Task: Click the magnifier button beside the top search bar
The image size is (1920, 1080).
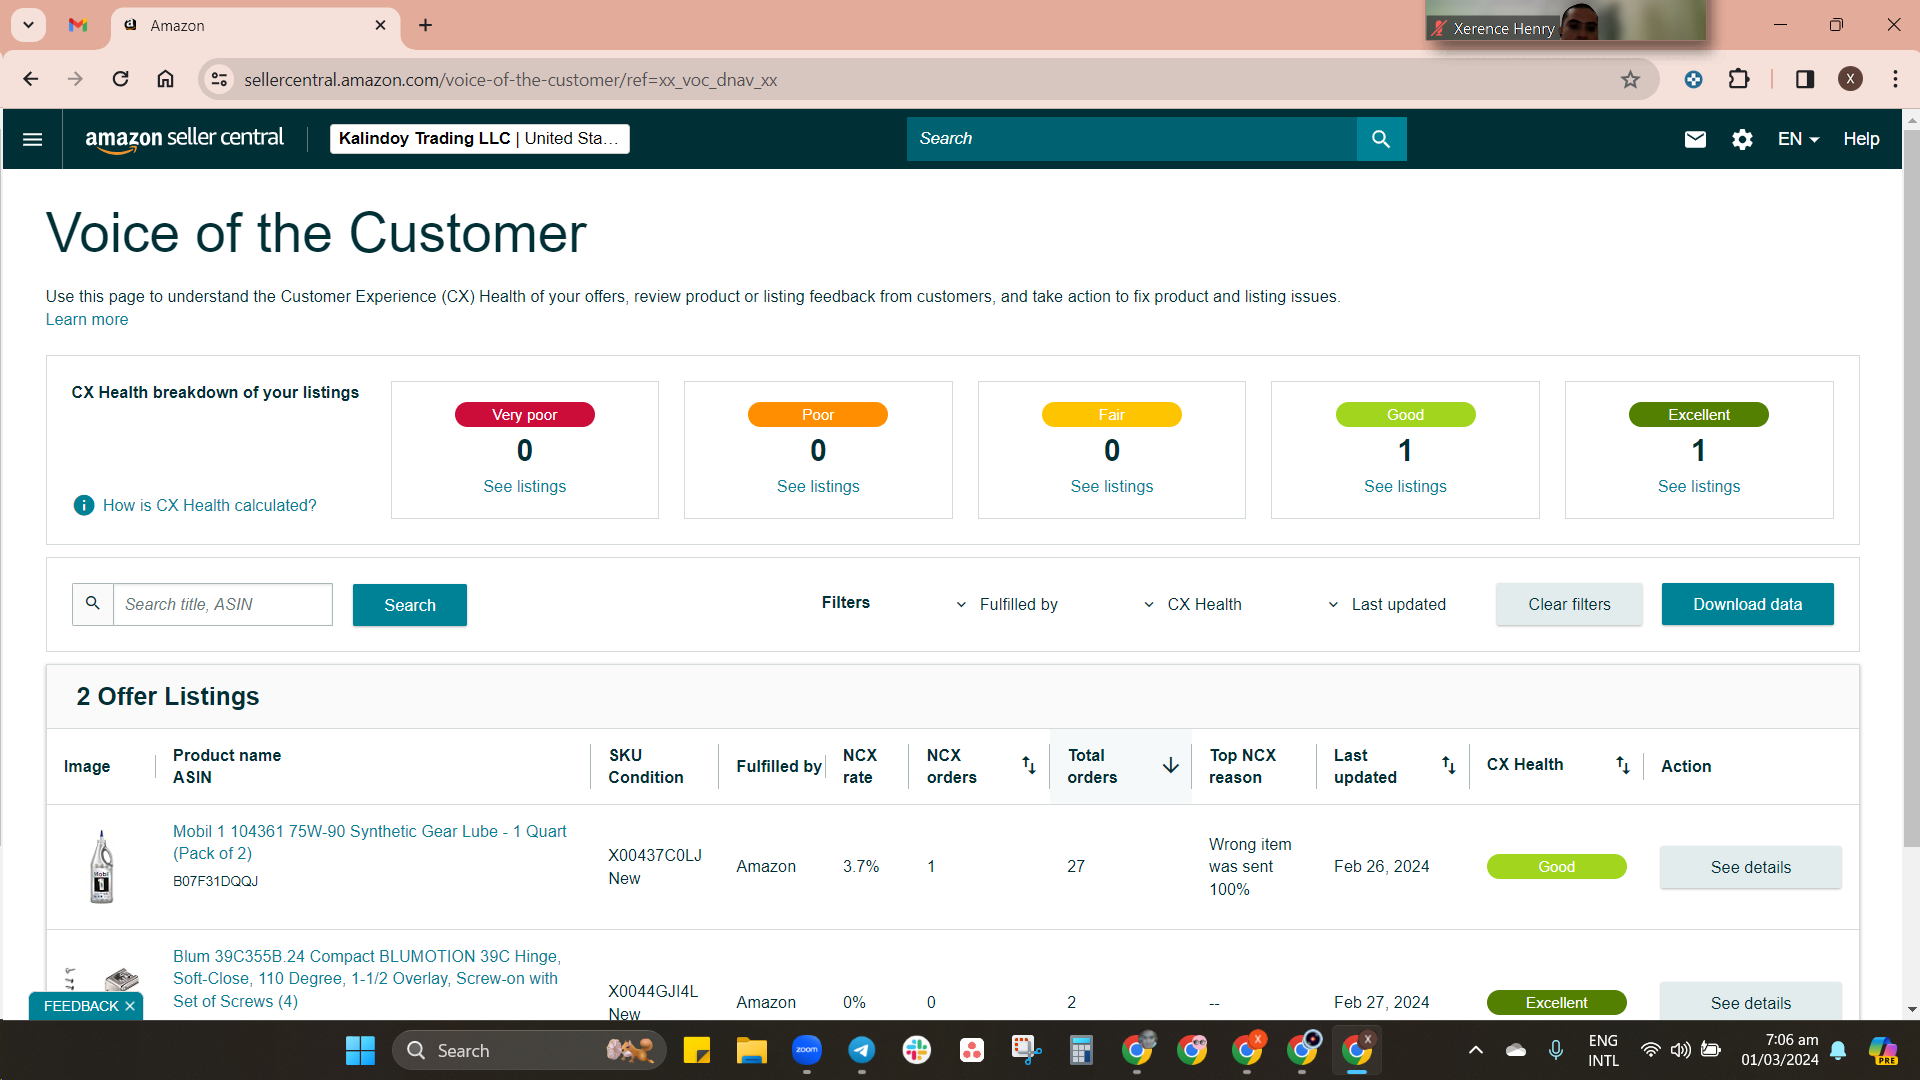Action: [1381, 139]
